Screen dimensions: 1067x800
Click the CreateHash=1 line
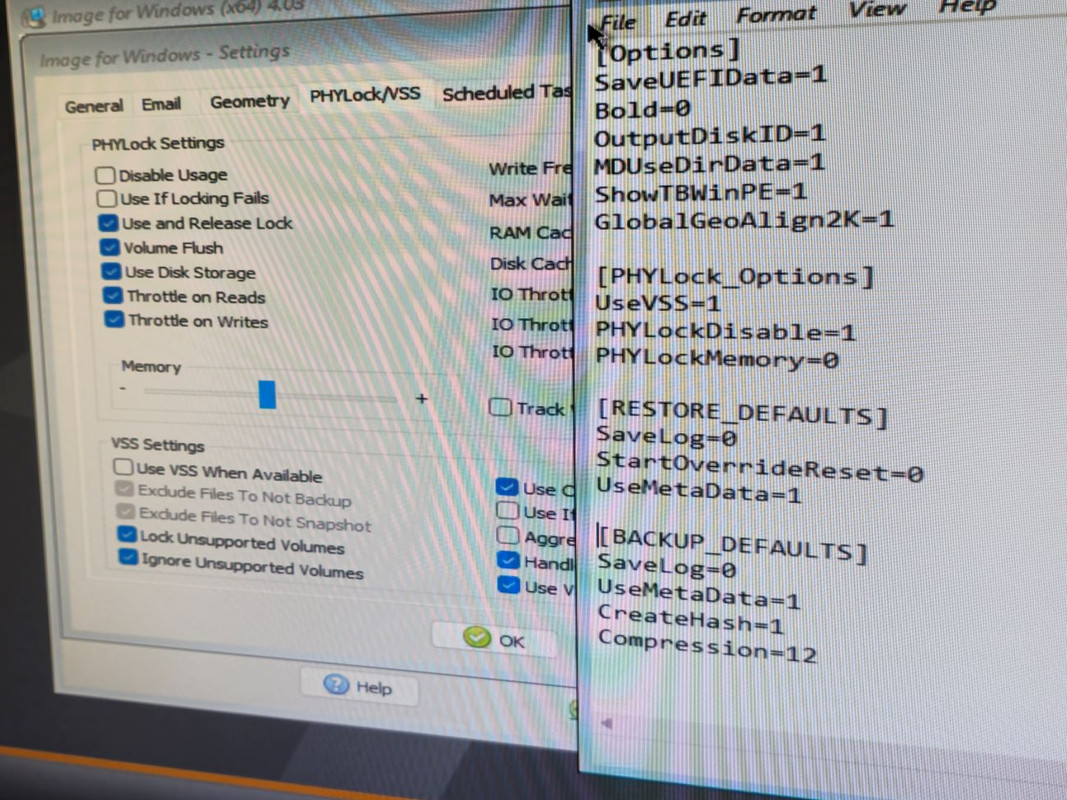coord(691,618)
